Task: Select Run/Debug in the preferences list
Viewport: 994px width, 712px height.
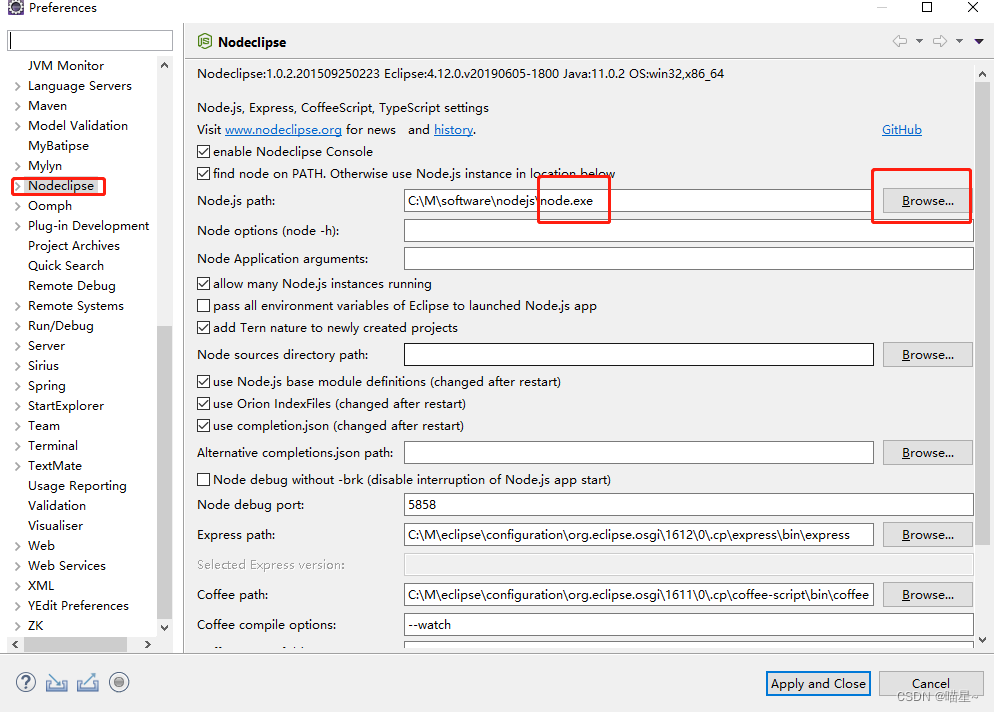Action: [58, 325]
